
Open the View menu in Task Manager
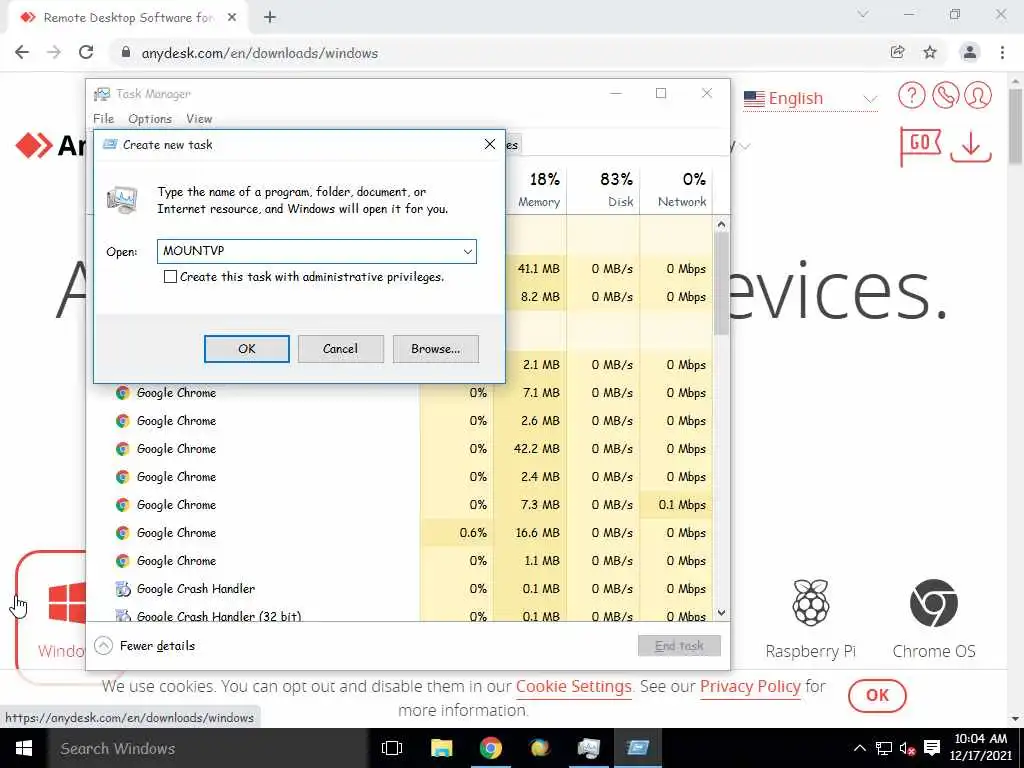click(x=199, y=119)
